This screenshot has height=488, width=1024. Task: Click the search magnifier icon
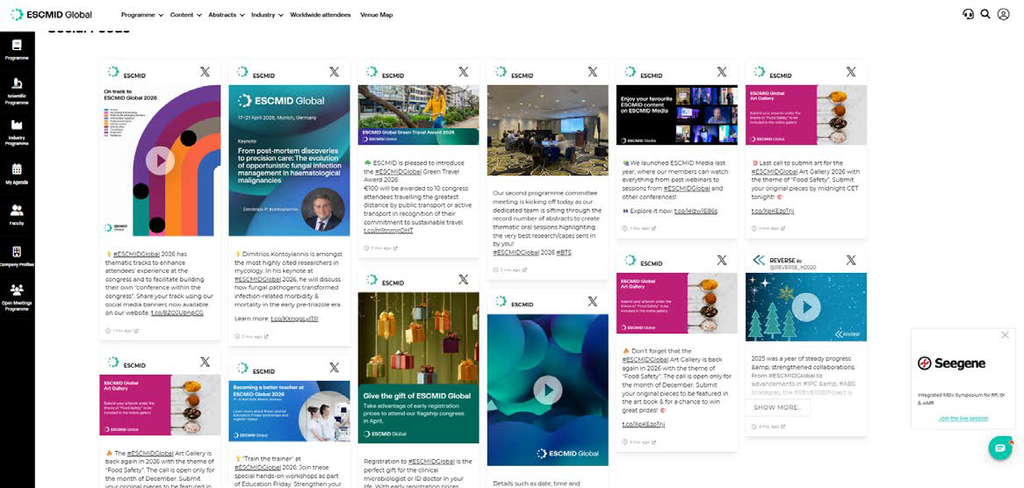click(985, 14)
